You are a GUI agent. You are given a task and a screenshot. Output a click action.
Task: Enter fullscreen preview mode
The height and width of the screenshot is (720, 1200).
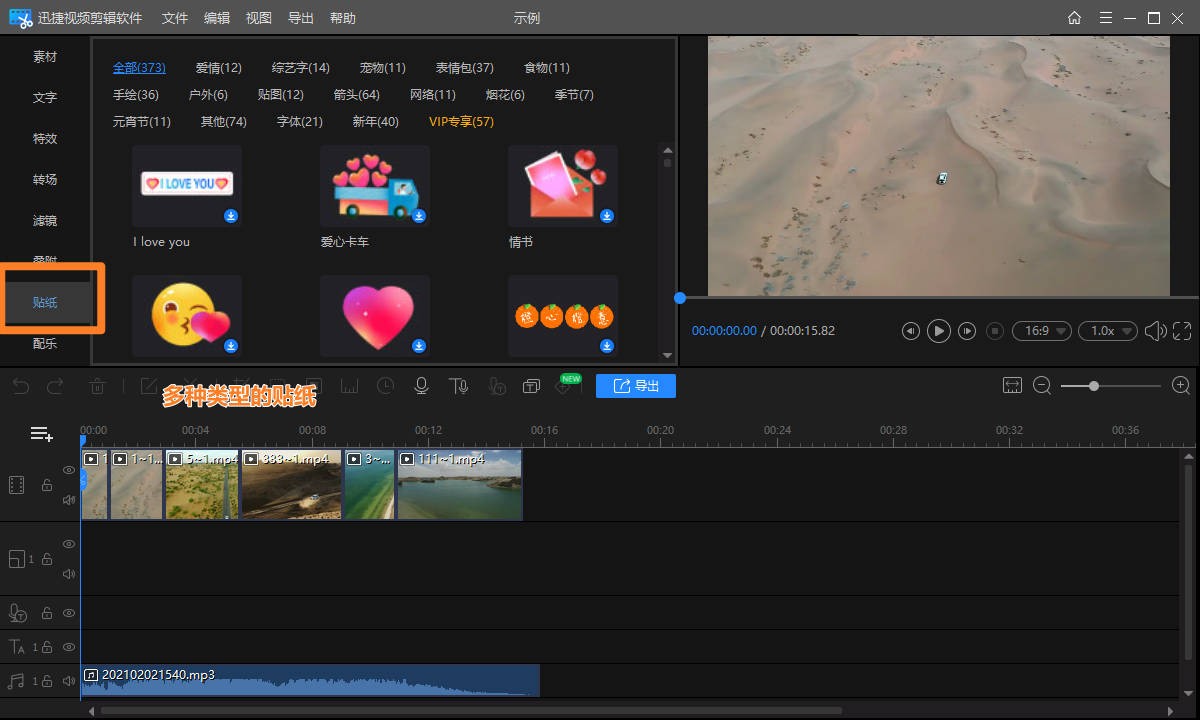click(1182, 331)
